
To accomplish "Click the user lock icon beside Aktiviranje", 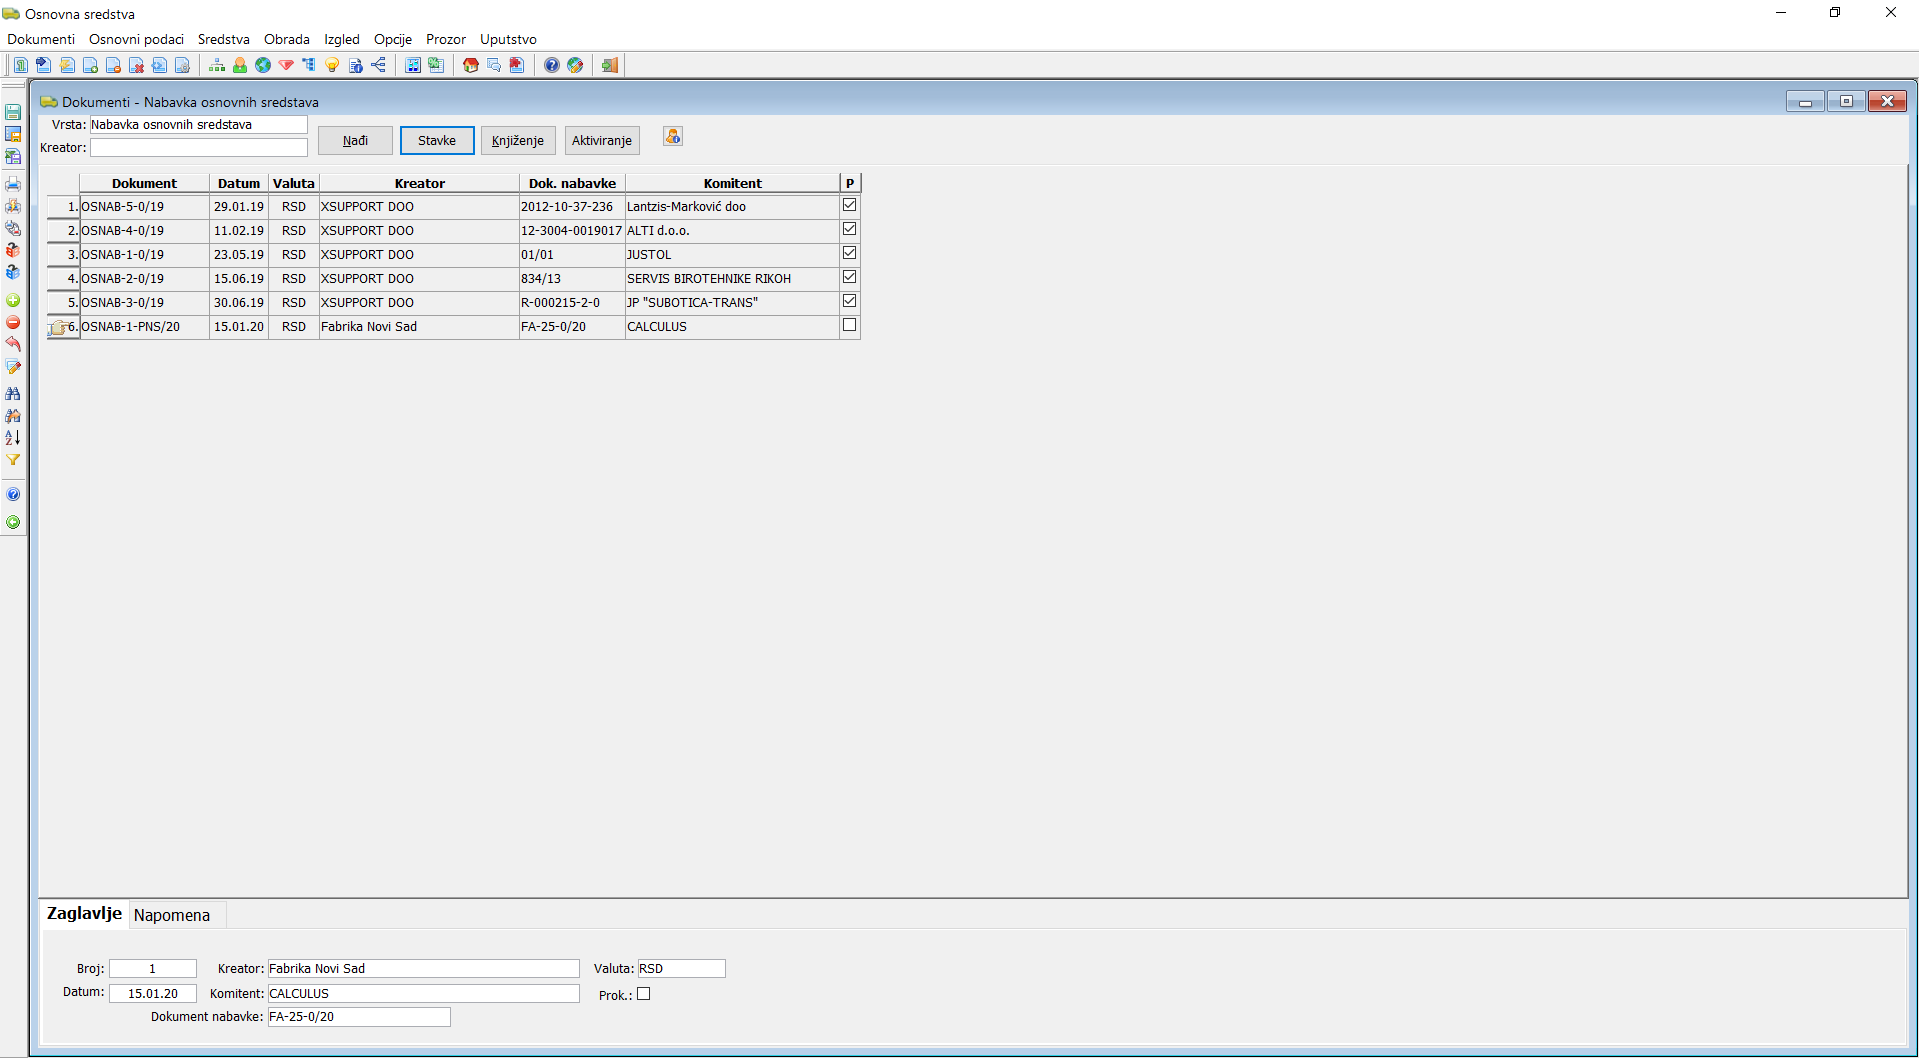I will tap(673, 137).
